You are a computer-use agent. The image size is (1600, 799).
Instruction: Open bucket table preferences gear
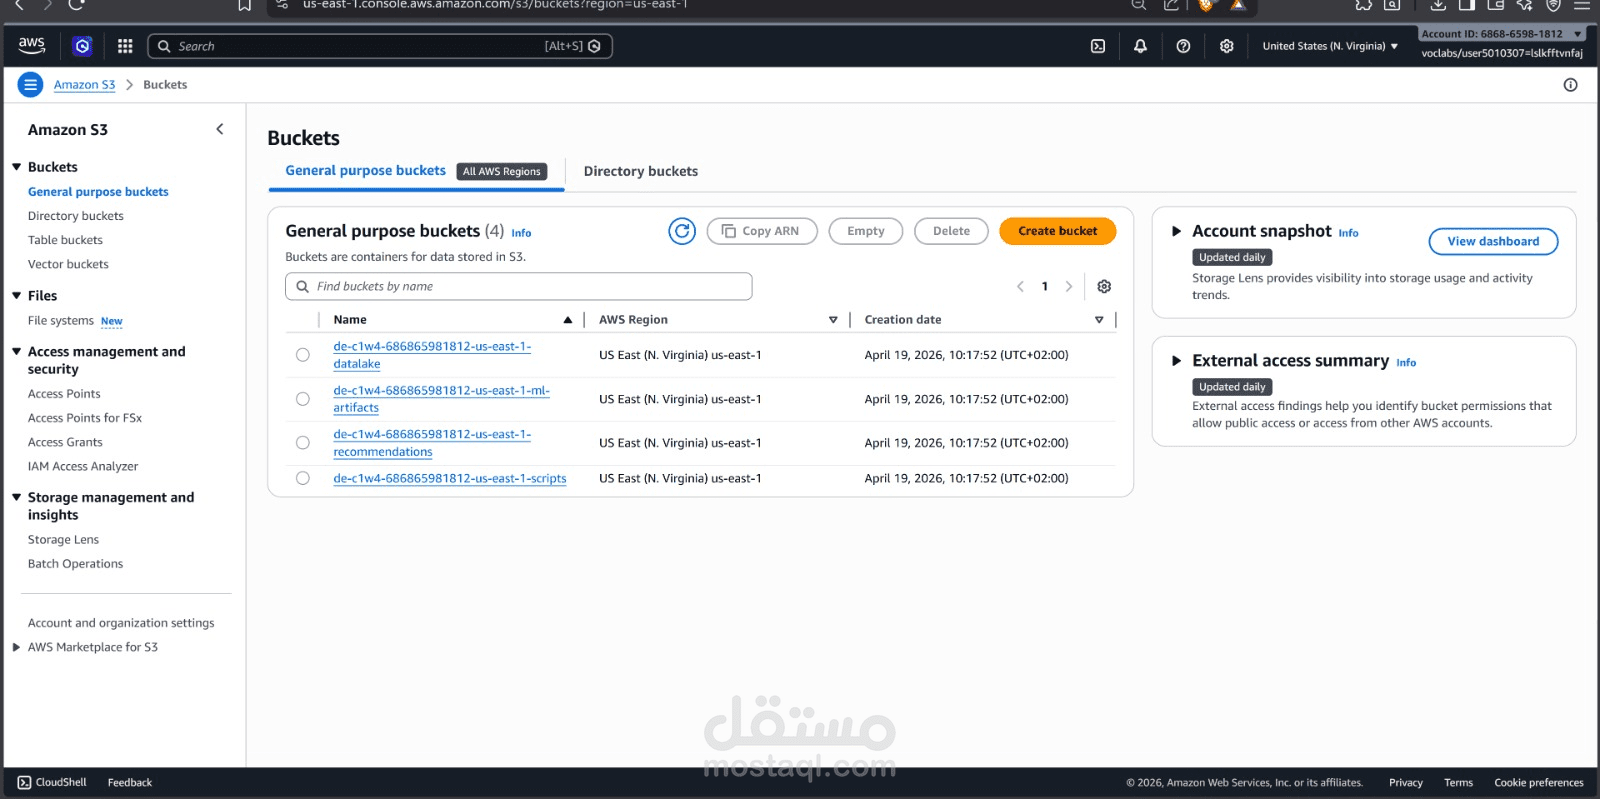point(1104,287)
